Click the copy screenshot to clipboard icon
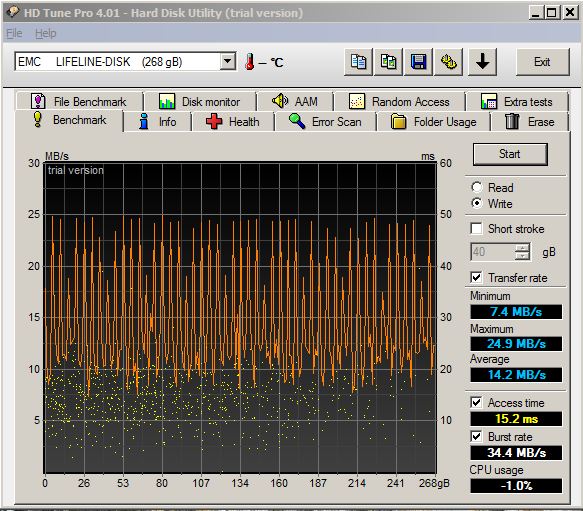This screenshot has height=511, width=583. [x=388, y=62]
